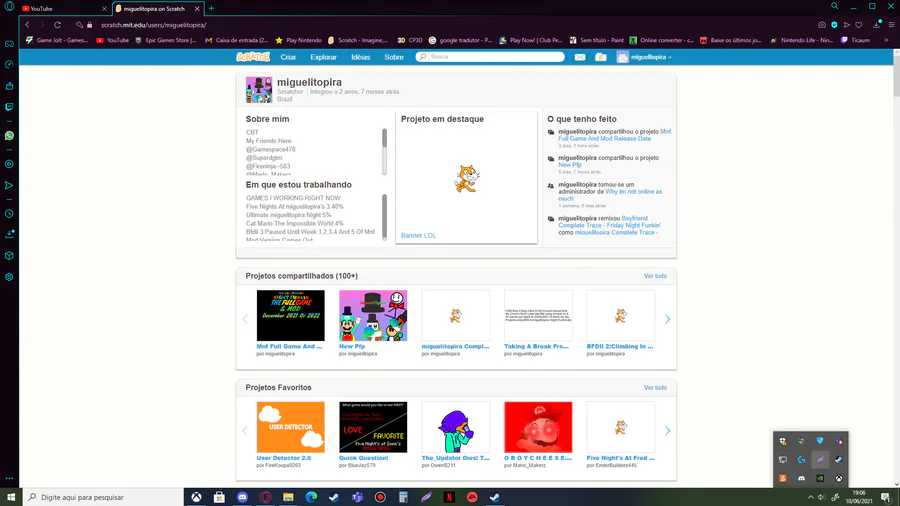Open the GX Corner gamepad sidebar icon
Image resolution: width=900 pixels, height=506 pixels.
tap(9, 44)
